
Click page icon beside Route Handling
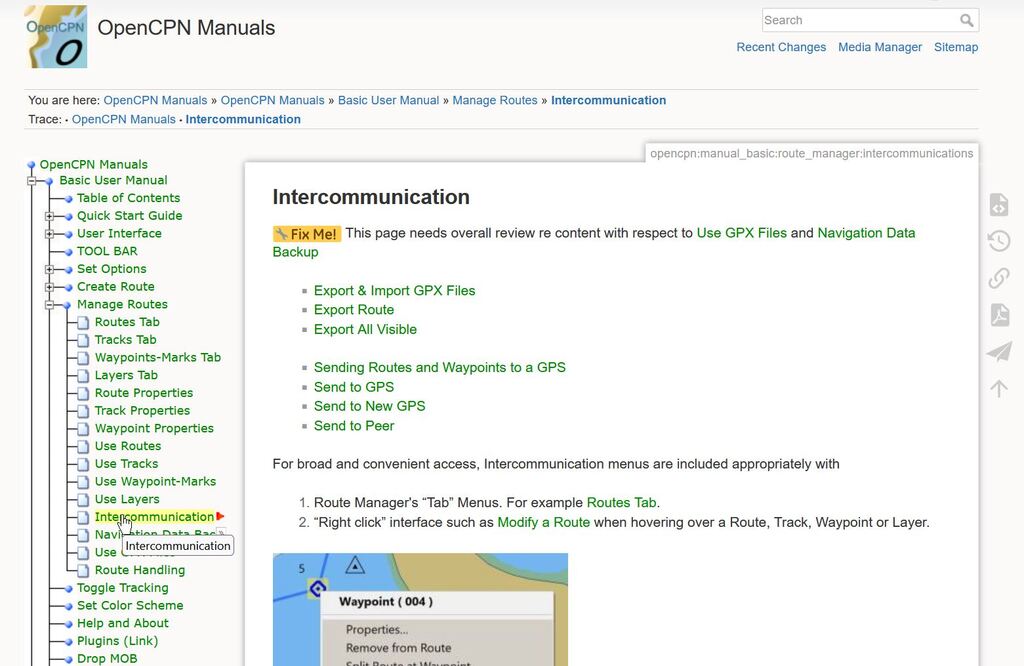tap(83, 571)
